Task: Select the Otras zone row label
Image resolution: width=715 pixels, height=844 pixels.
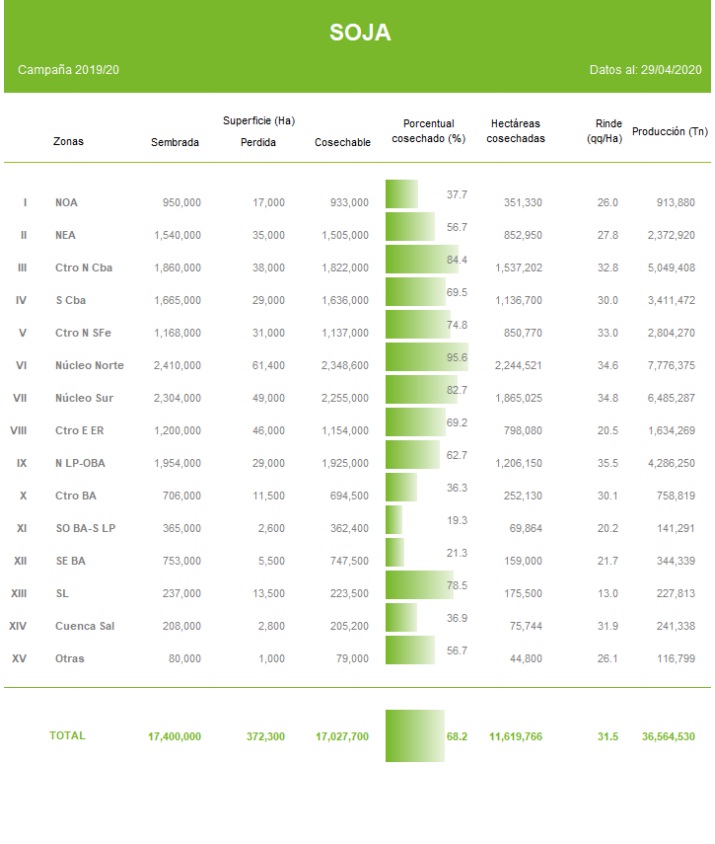Action: pyautogui.click(x=70, y=659)
